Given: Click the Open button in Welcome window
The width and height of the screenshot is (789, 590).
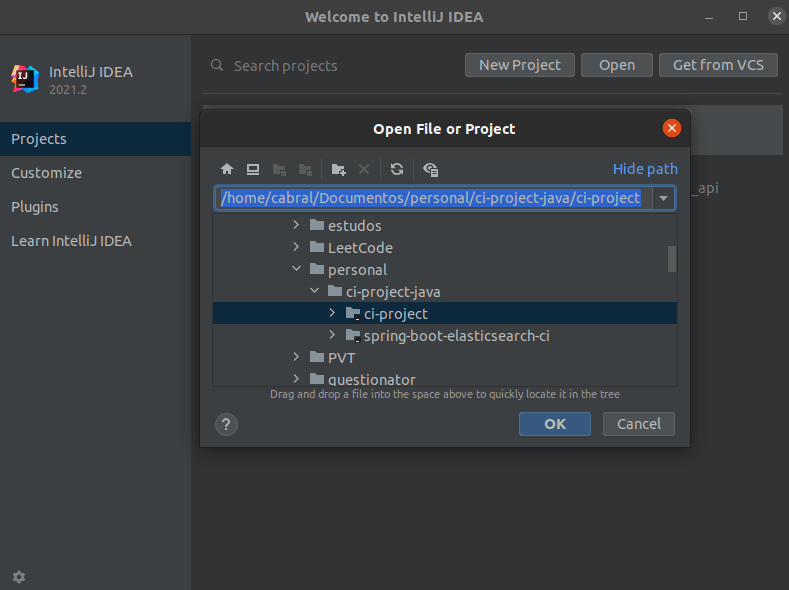Looking at the screenshot, I should [616, 65].
